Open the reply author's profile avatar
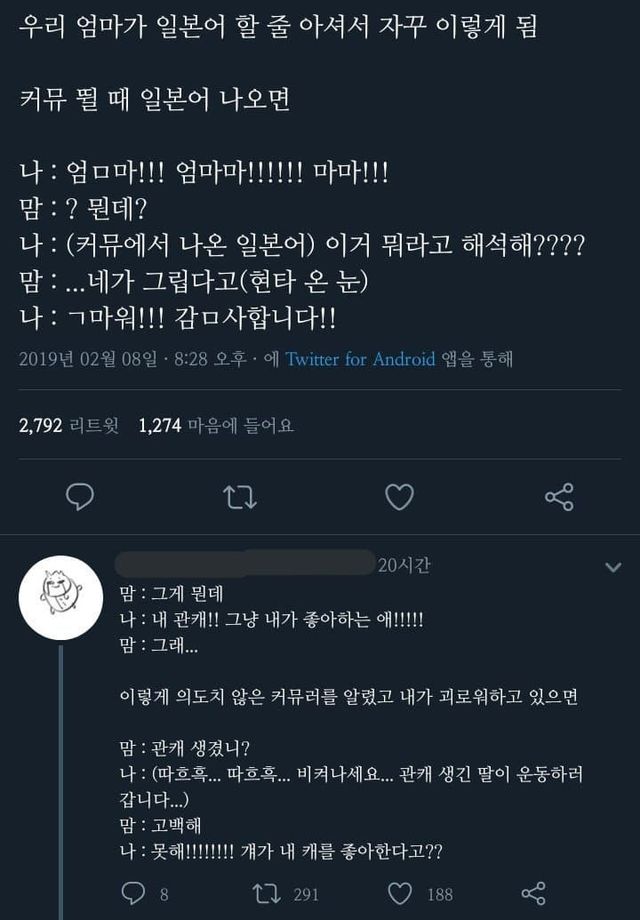Image resolution: width=640 pixels, height=920 pixels. tap(61, 598)
